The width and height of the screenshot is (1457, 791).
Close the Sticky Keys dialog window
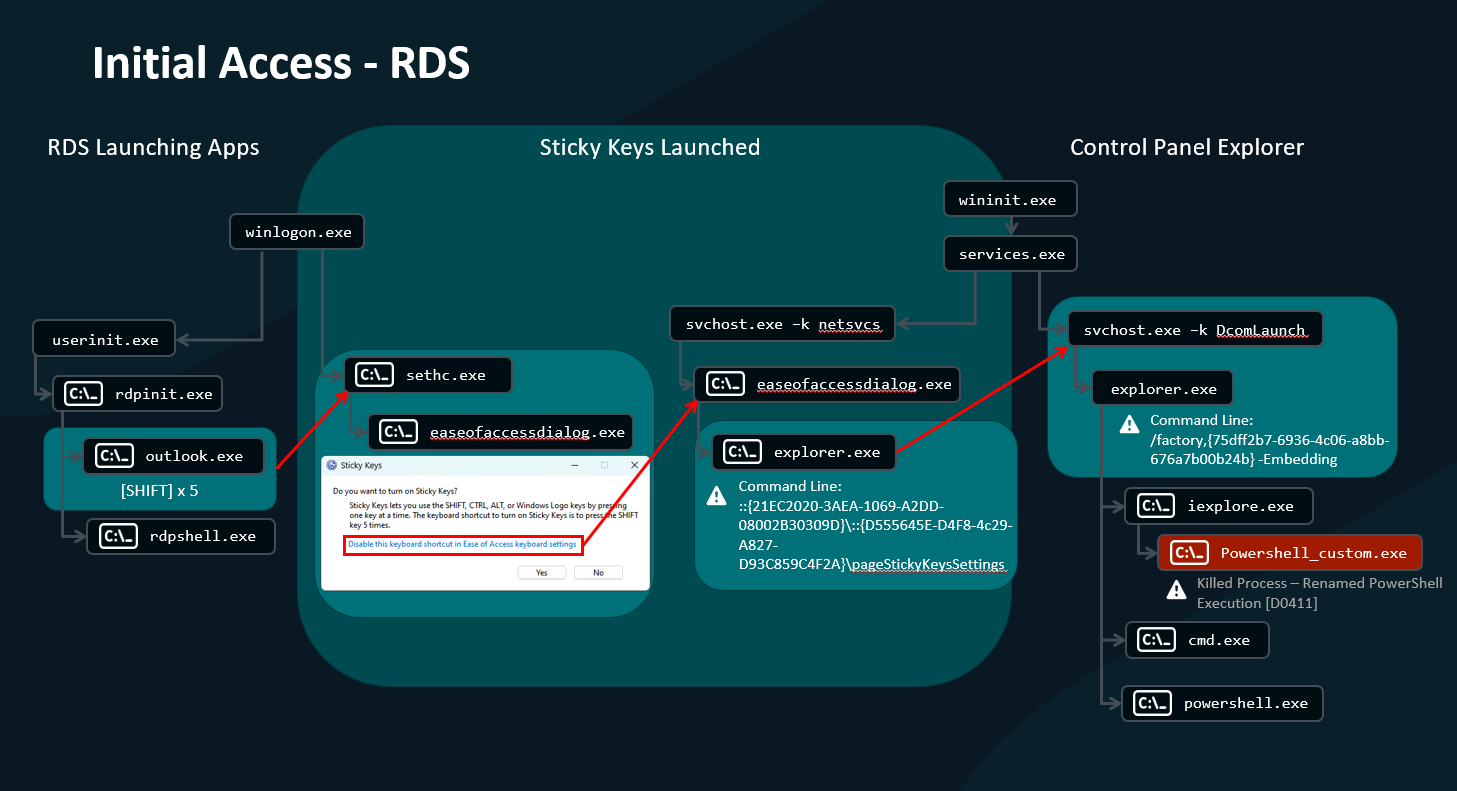point(634,466)
